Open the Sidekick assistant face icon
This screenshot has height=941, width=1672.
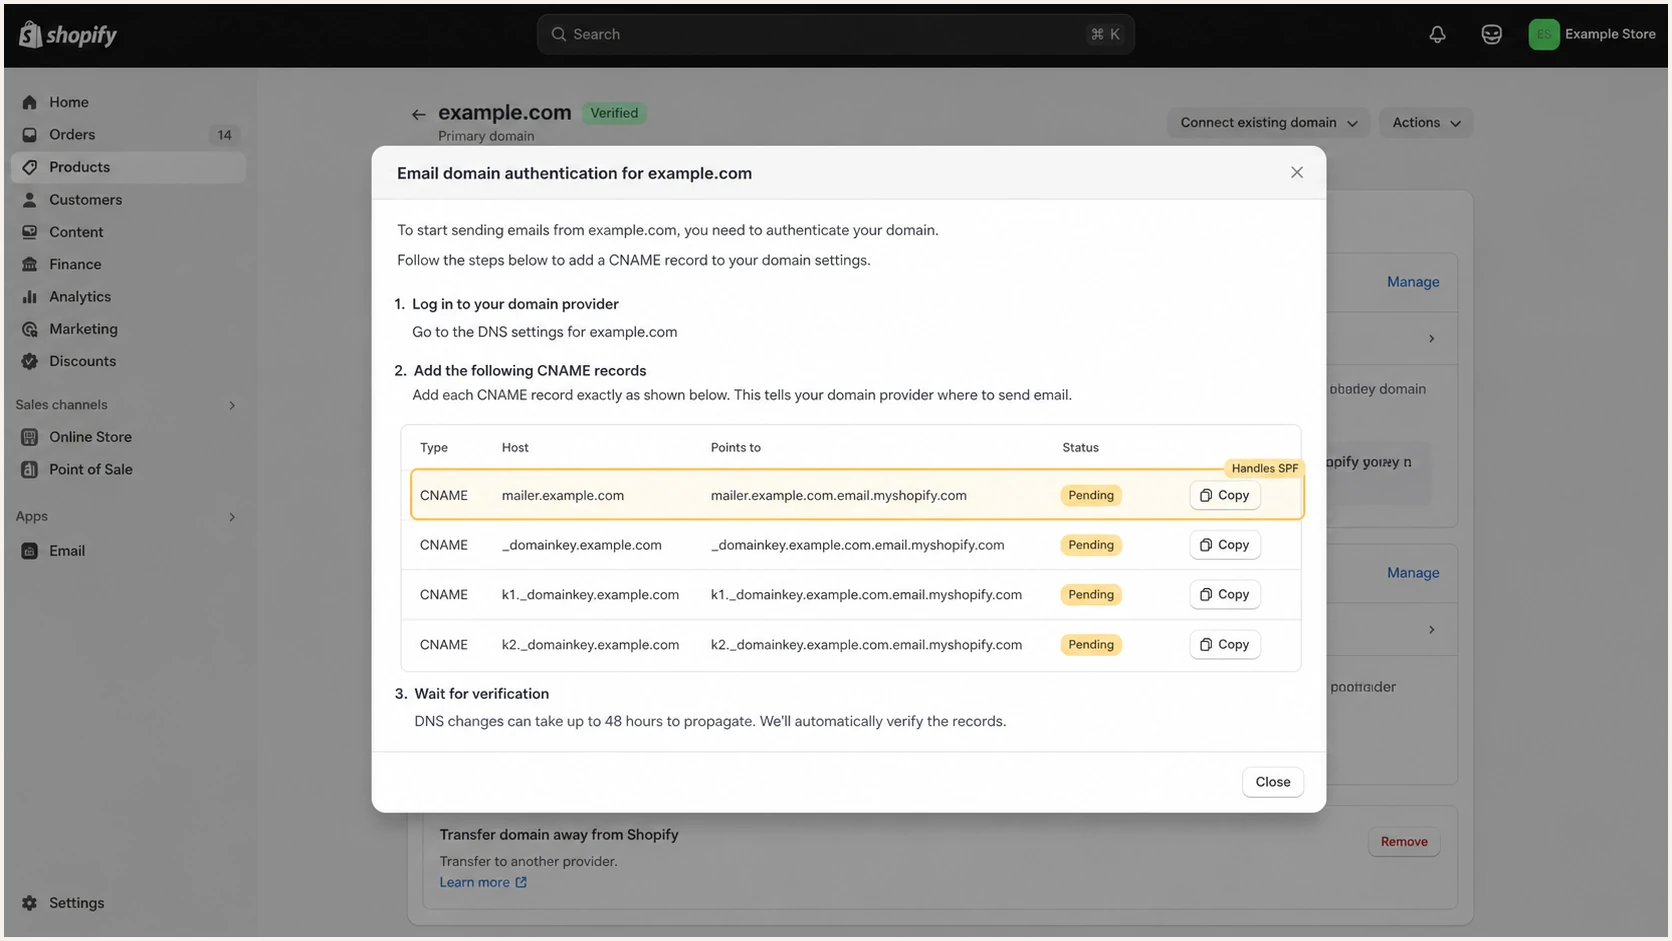(1491, 34)
